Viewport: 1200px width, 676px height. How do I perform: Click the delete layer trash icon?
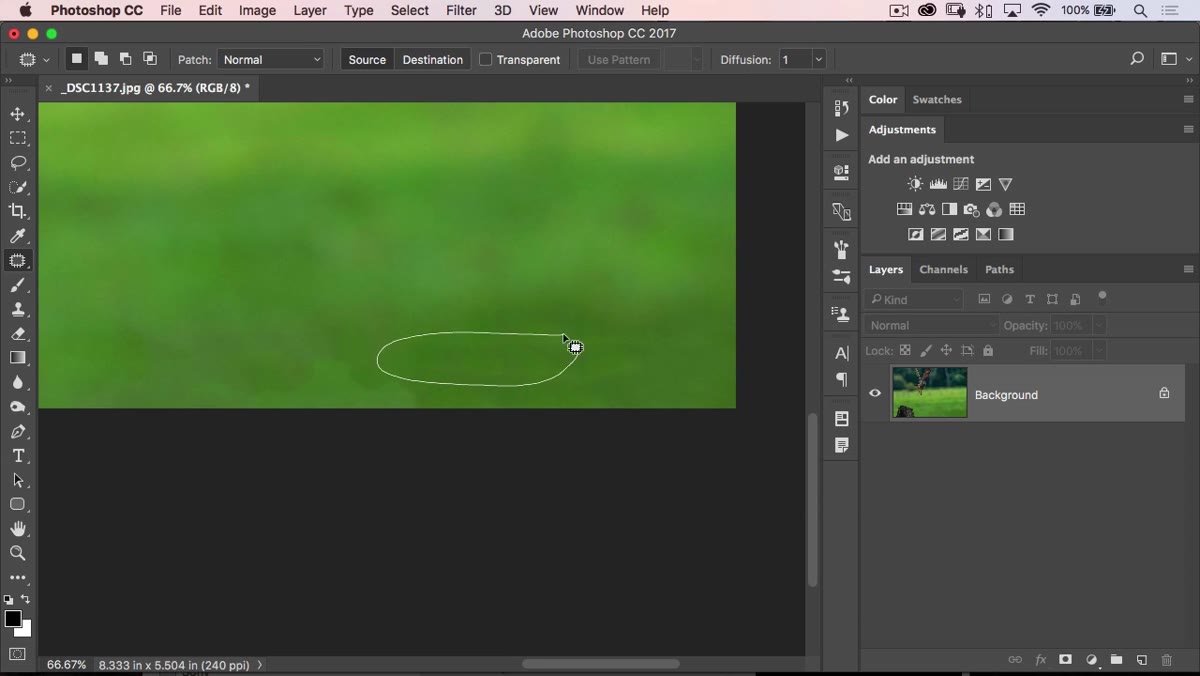click(x=1166, y=660)
